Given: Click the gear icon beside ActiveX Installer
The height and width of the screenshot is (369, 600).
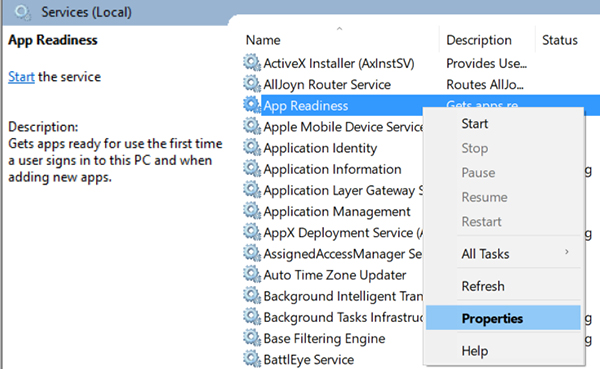Looking at the screenshot, I should coord(252,62).
